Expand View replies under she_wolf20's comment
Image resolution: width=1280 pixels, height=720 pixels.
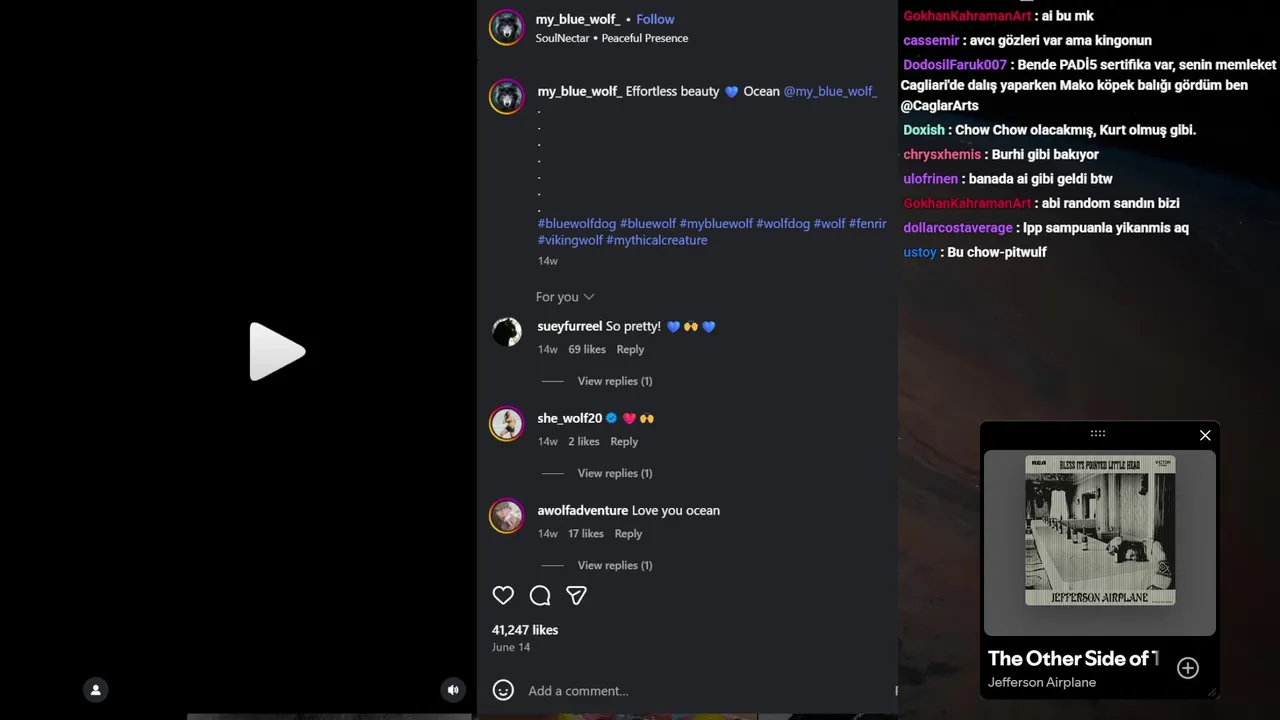point(614,473)
